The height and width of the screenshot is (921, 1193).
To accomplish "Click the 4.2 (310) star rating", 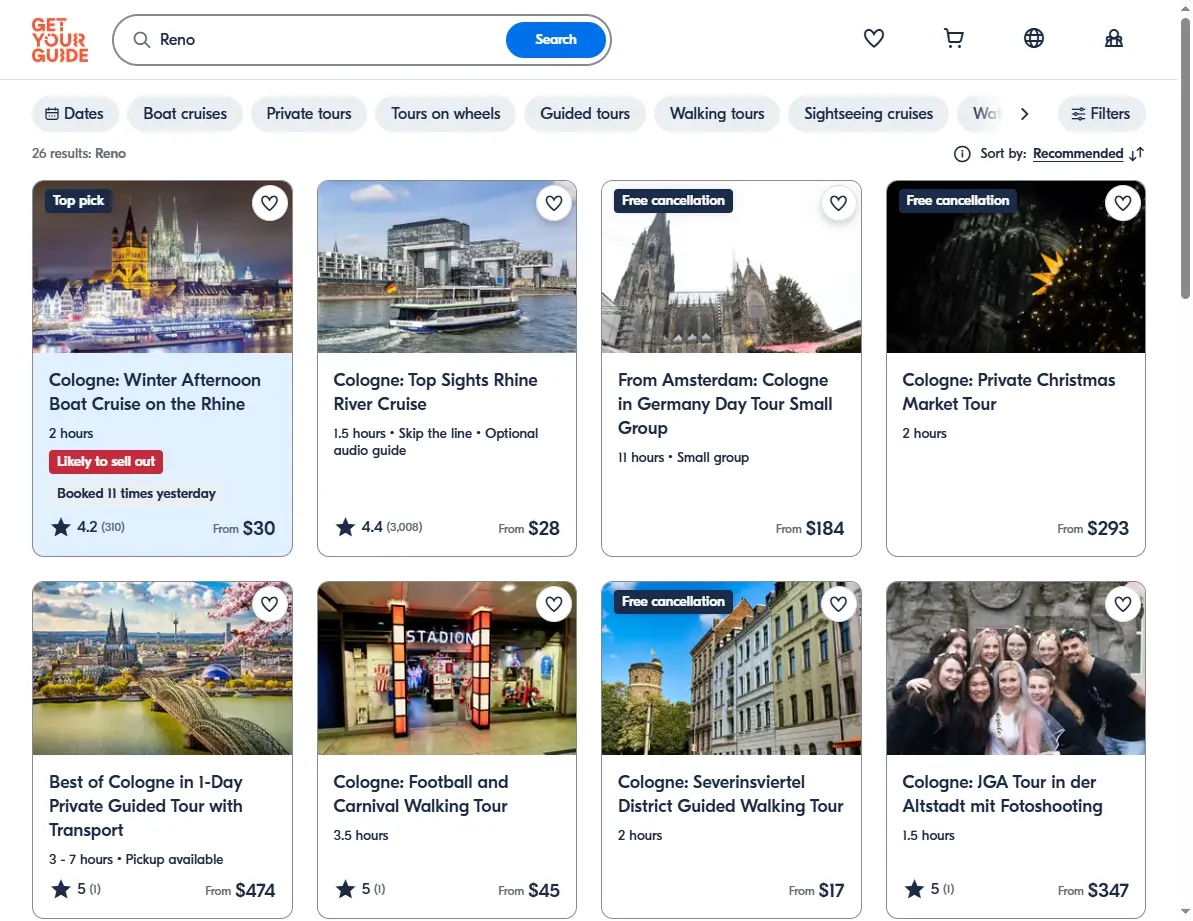I will (x=87, y=527).
